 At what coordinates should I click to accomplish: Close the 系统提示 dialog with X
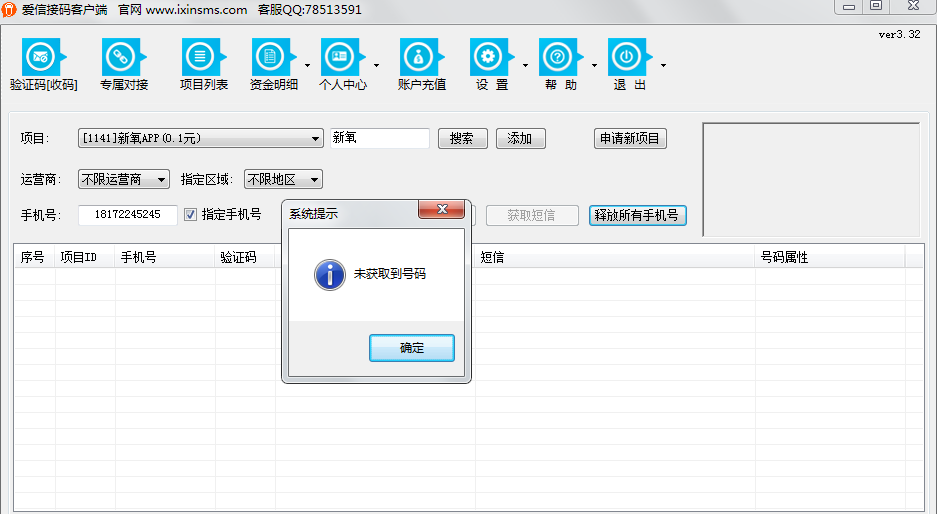[x=442, y=209]
